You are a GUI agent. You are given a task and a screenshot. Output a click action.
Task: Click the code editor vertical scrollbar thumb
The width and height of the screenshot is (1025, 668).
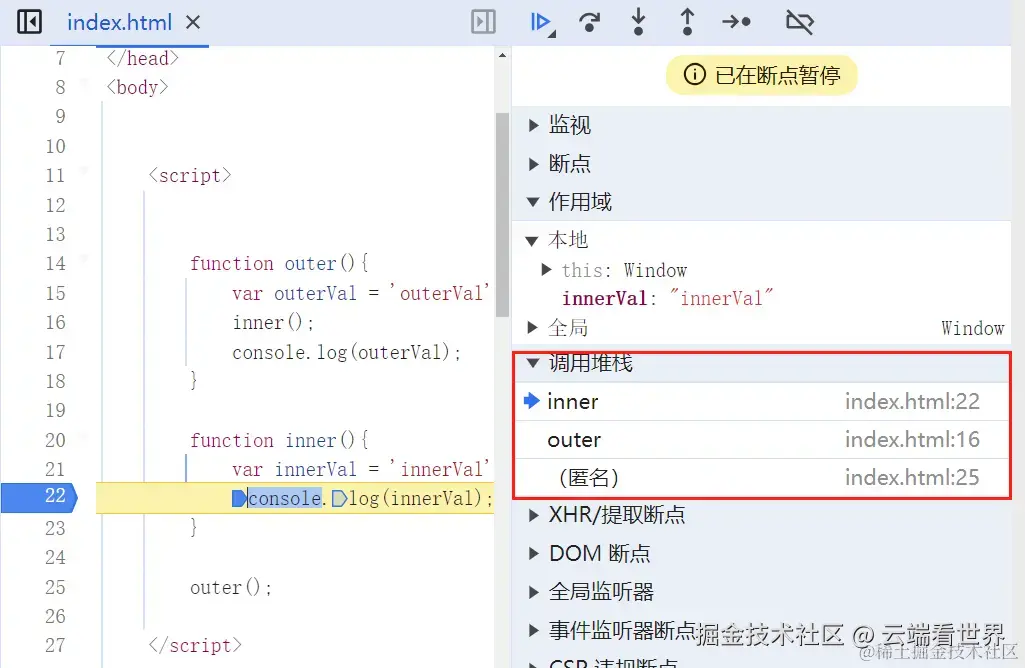click(x=502, y=214)
